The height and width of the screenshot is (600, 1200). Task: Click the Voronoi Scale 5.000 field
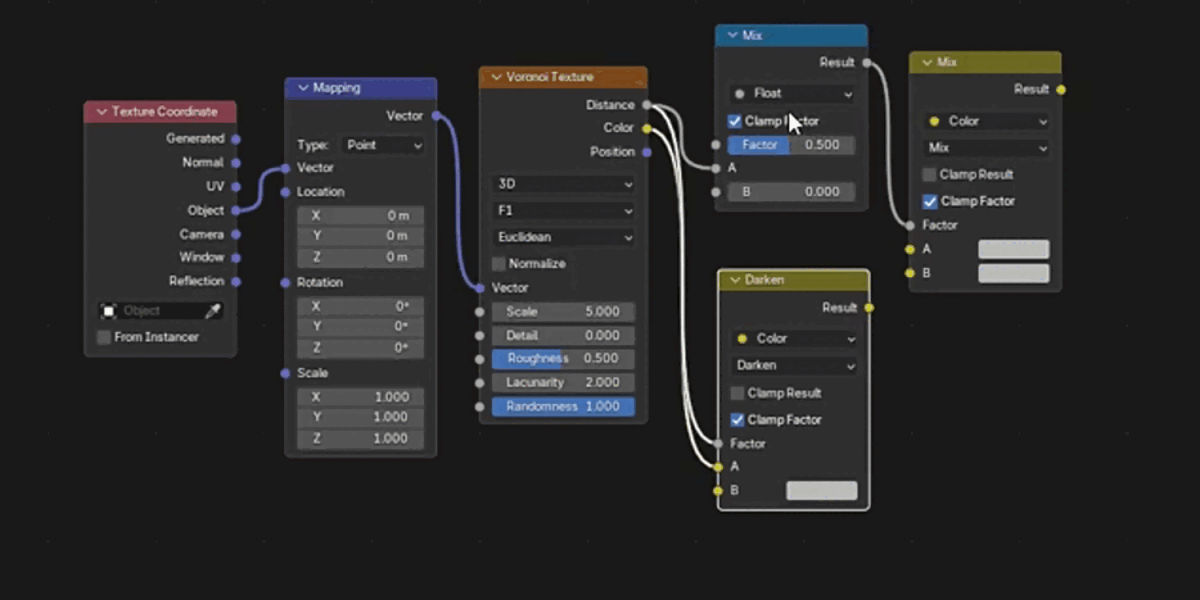pos(563,311)
